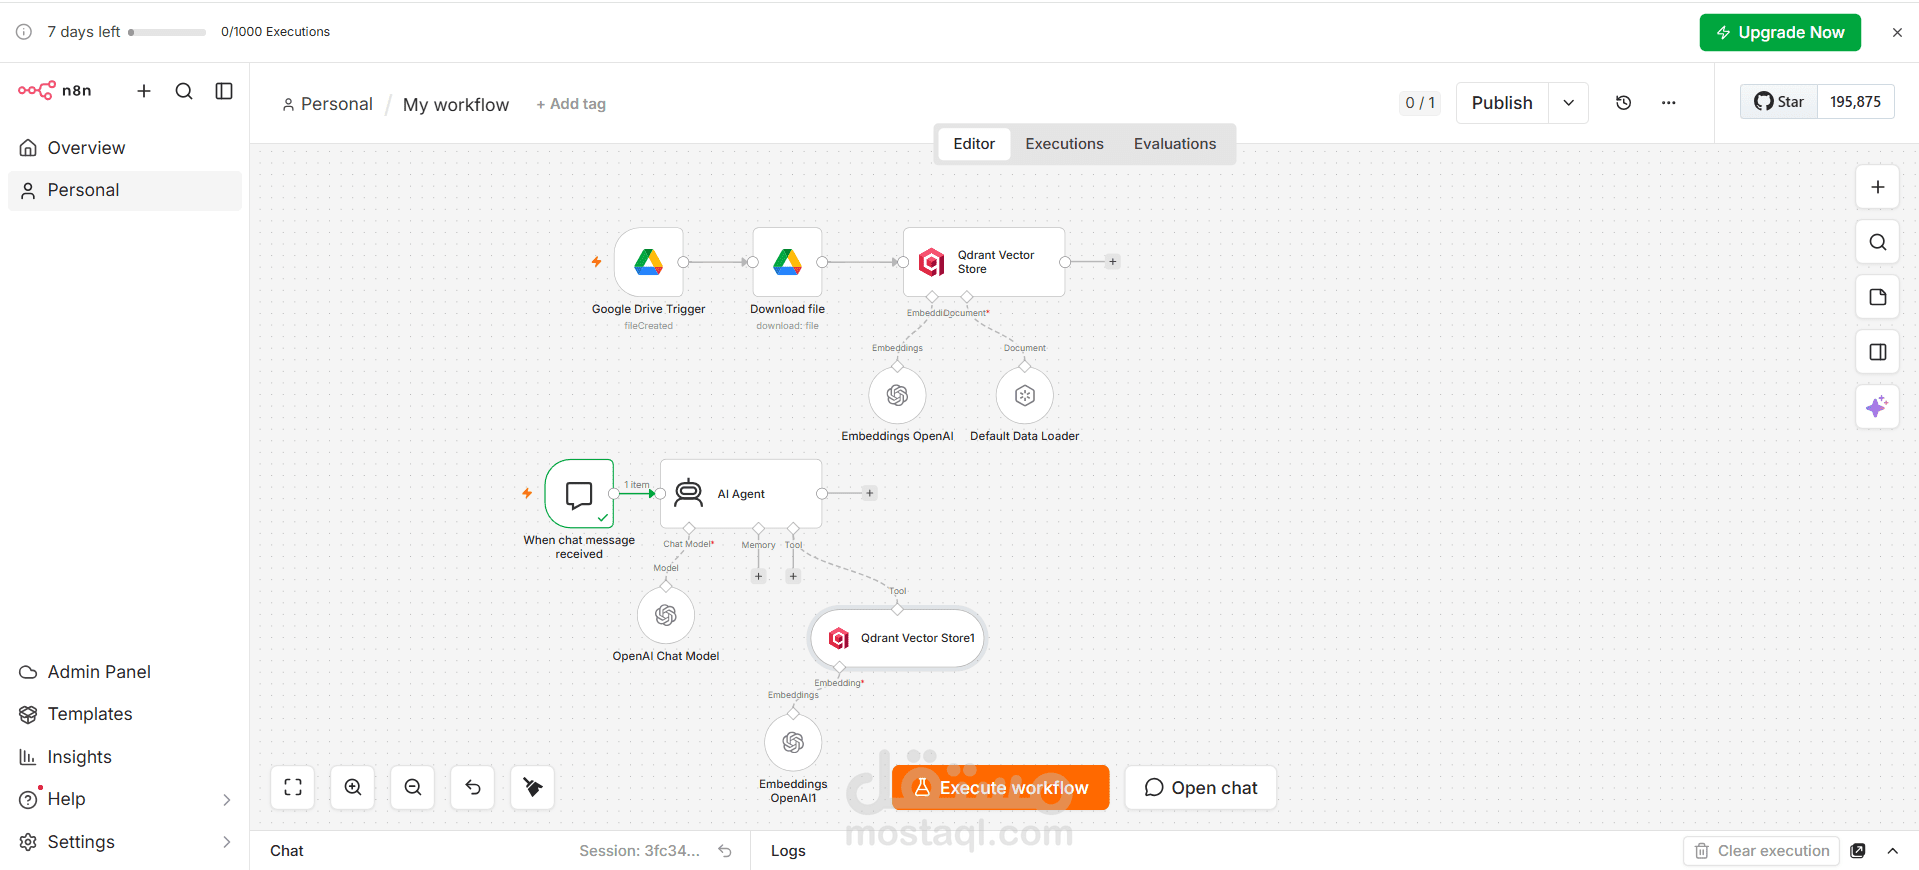Reset the chat session icon

click(725, 851)
